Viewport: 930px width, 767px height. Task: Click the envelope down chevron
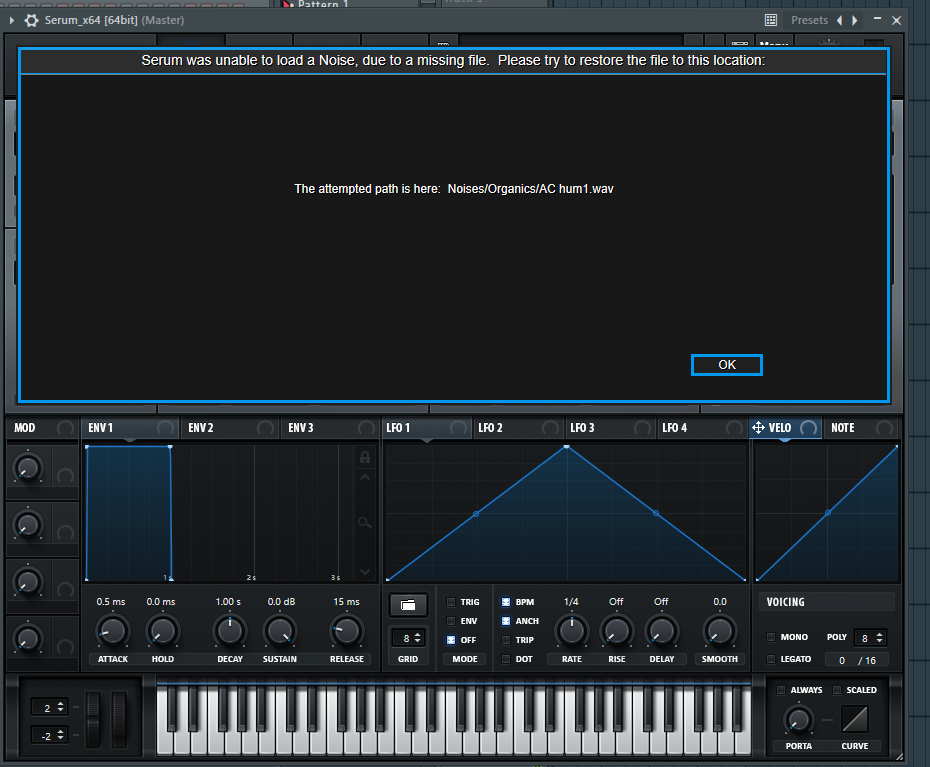(x=365, y=572)
